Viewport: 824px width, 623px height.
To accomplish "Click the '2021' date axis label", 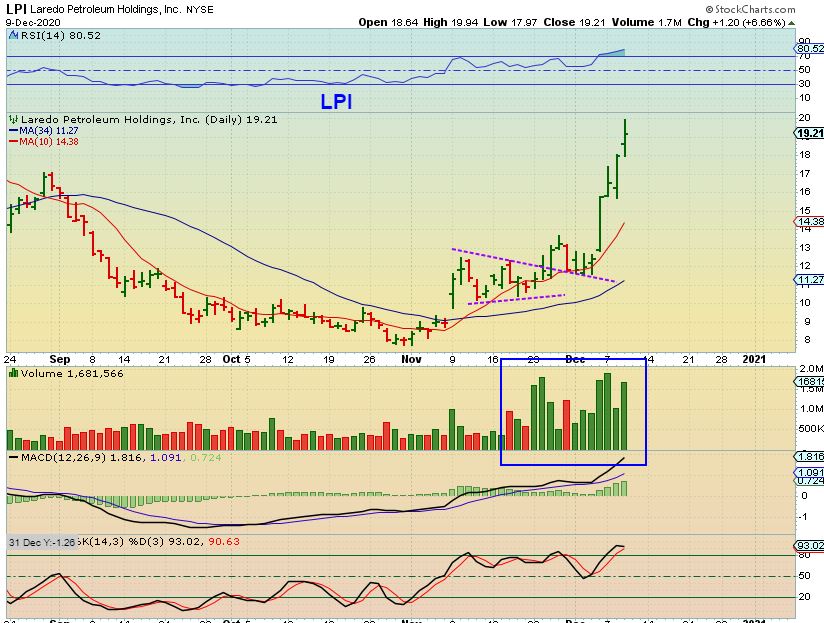I will (754, 359).
